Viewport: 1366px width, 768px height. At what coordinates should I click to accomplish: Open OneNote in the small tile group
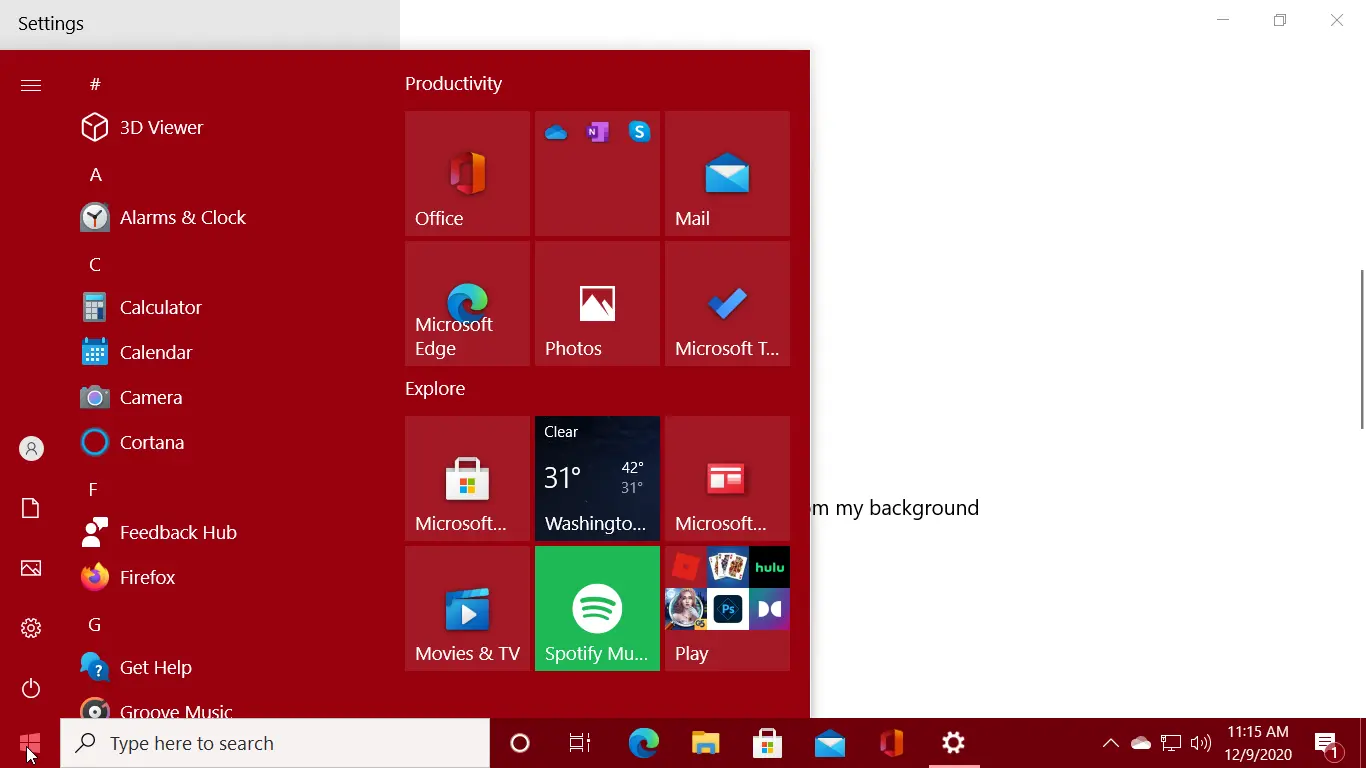[x=598, y=132]
